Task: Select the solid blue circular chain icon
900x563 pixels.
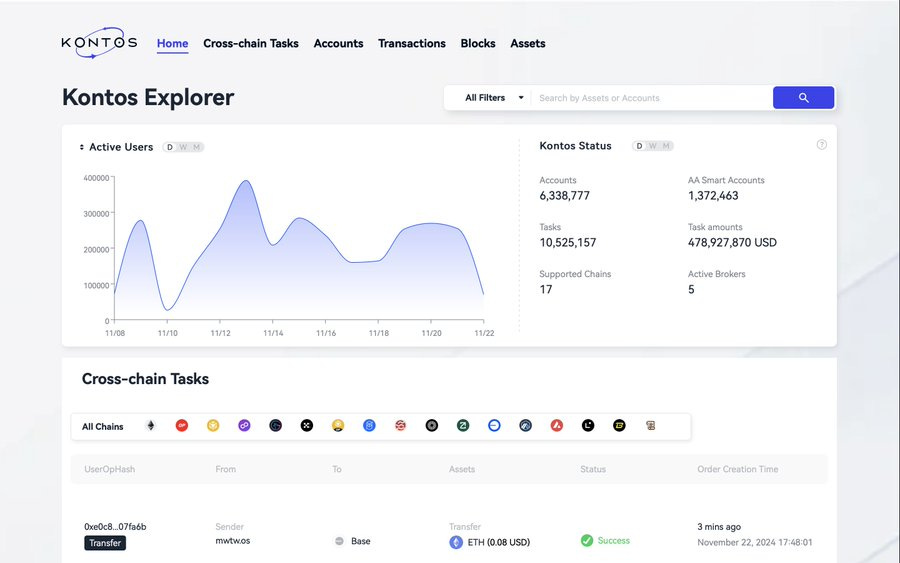Action: tap(369, 426)
